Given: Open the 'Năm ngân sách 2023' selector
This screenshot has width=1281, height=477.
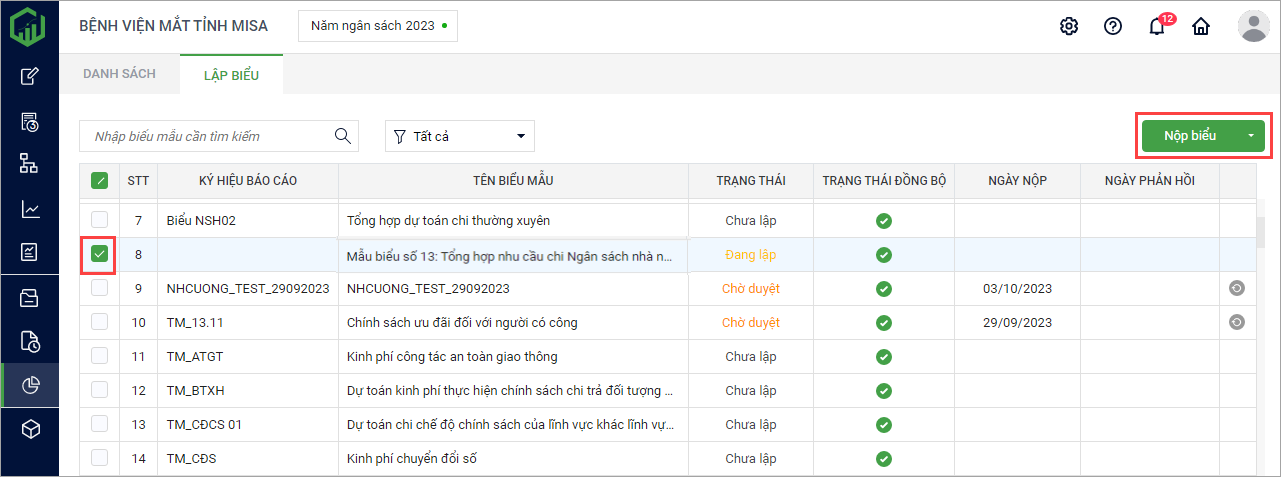Looking at the screenshot, I should pyautogui.click(x=377, y=26).
